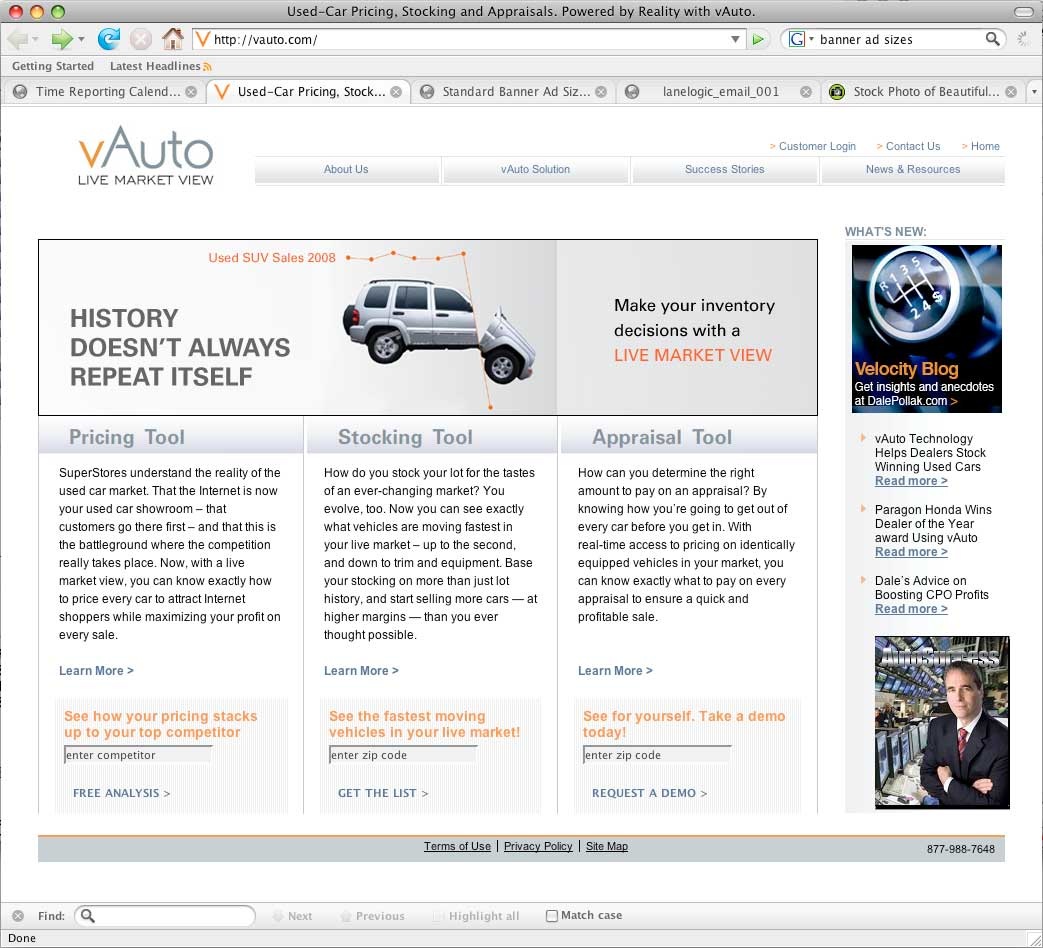This screenshot has height=948, width=1043.
Task: Open the URL history dropdown arrow
Action: point(736,39)
